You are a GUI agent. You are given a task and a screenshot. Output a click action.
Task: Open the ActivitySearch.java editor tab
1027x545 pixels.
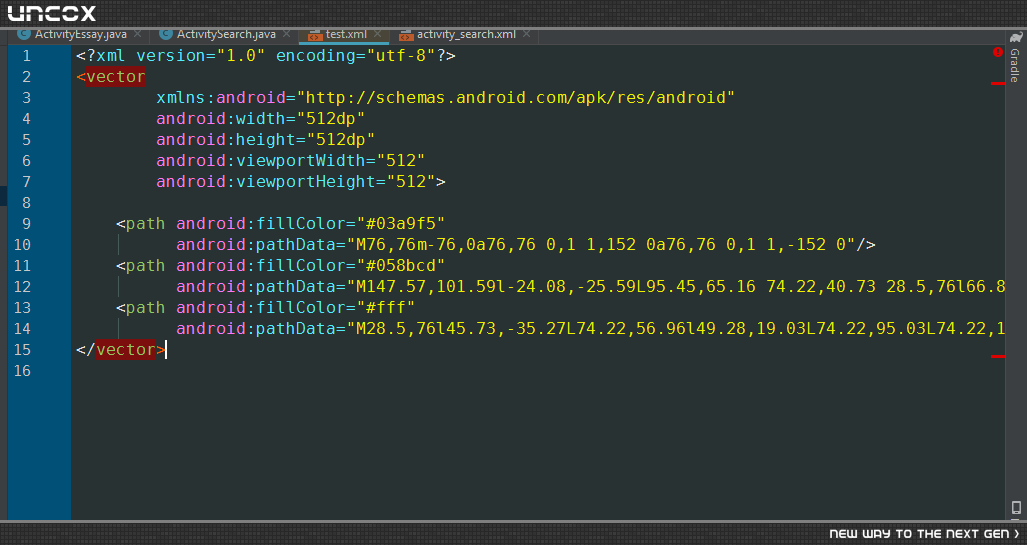point(226,34)
